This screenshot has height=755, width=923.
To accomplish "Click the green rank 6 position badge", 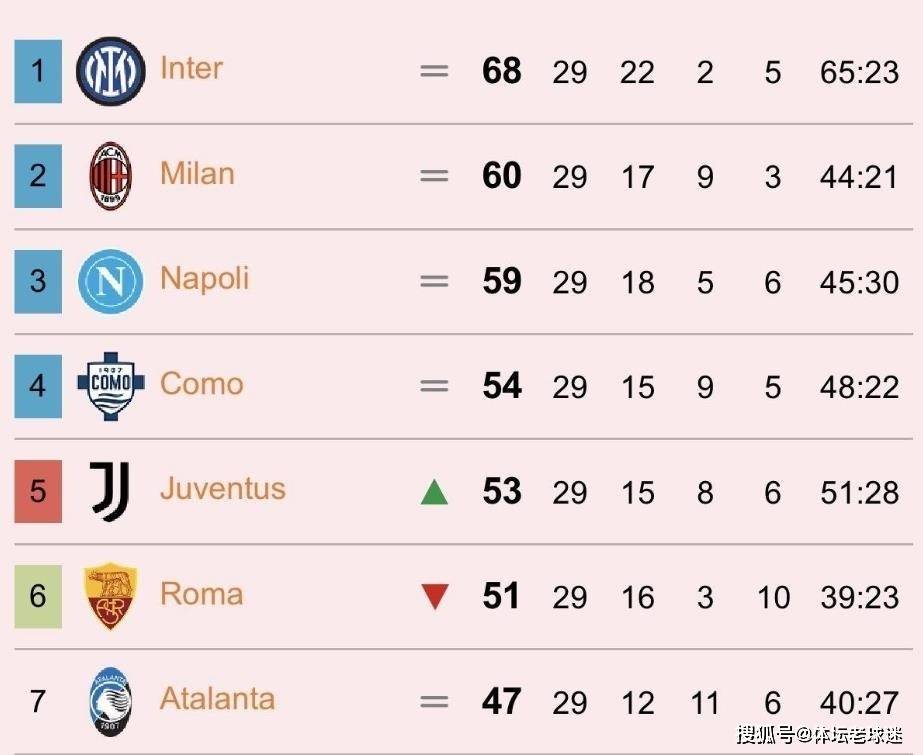I will point(38,596).
